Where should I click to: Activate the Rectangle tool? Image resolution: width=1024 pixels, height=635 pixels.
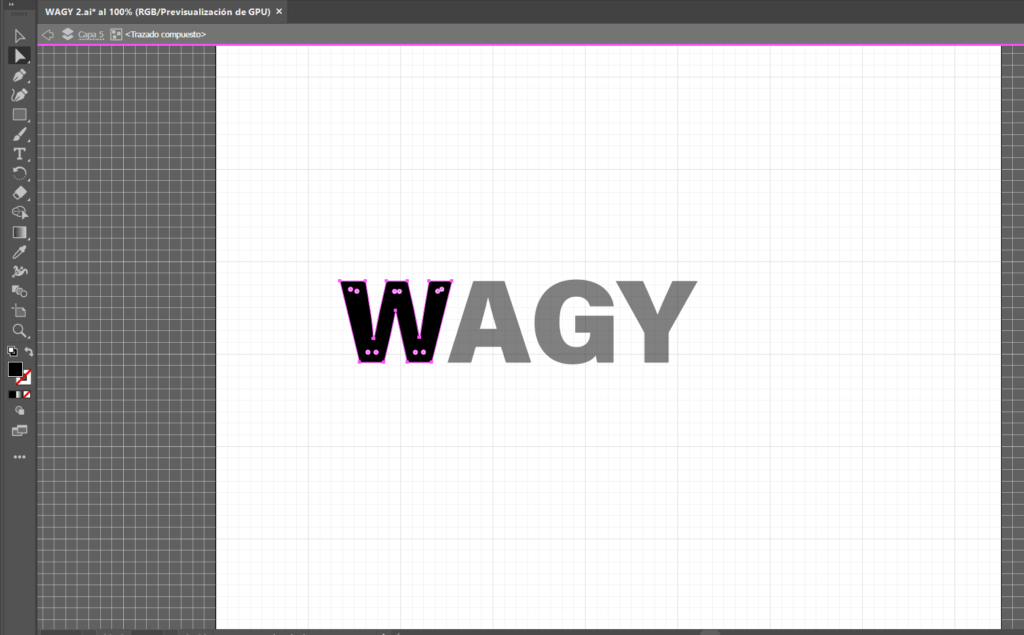tap(19, 115)
